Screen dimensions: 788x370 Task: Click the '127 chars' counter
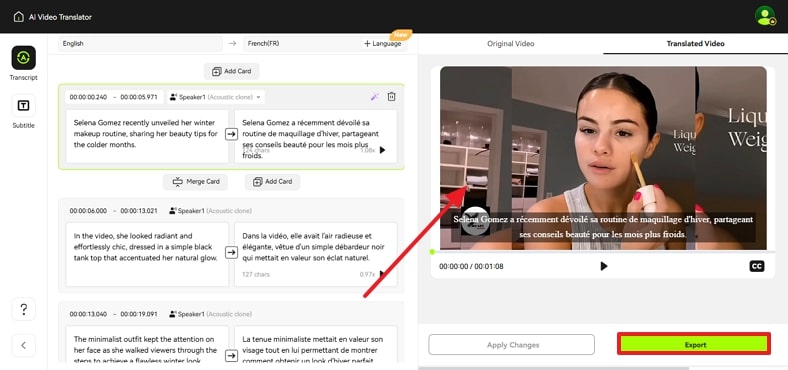pos(256,274)
